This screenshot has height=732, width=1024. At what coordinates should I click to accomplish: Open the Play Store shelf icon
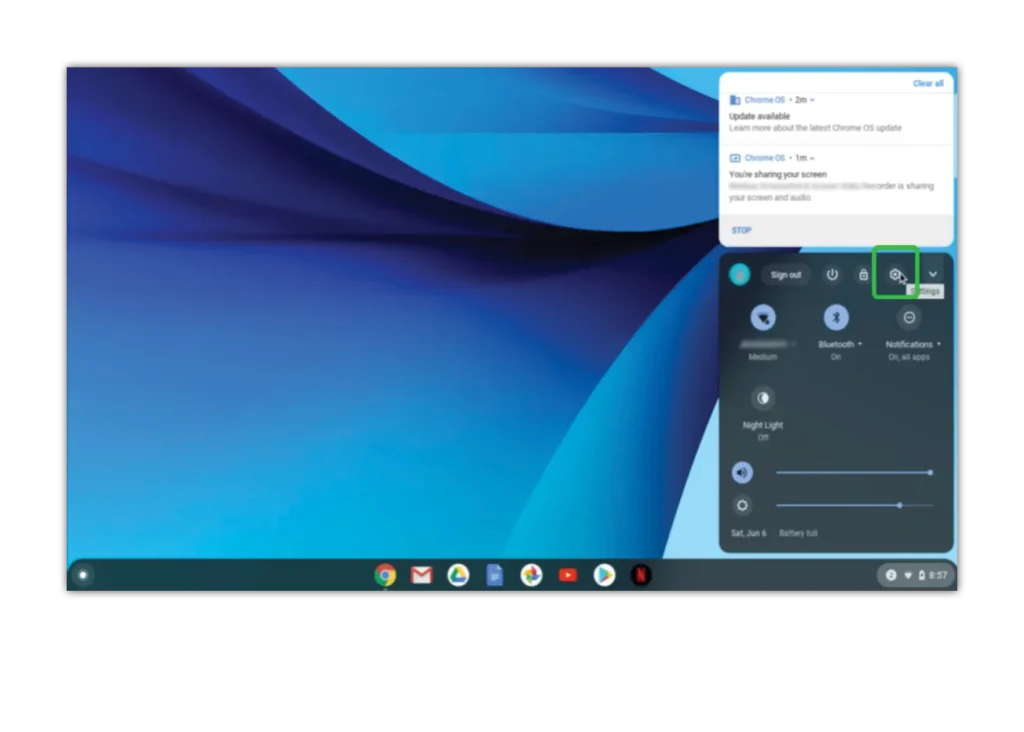coord(605,575)
